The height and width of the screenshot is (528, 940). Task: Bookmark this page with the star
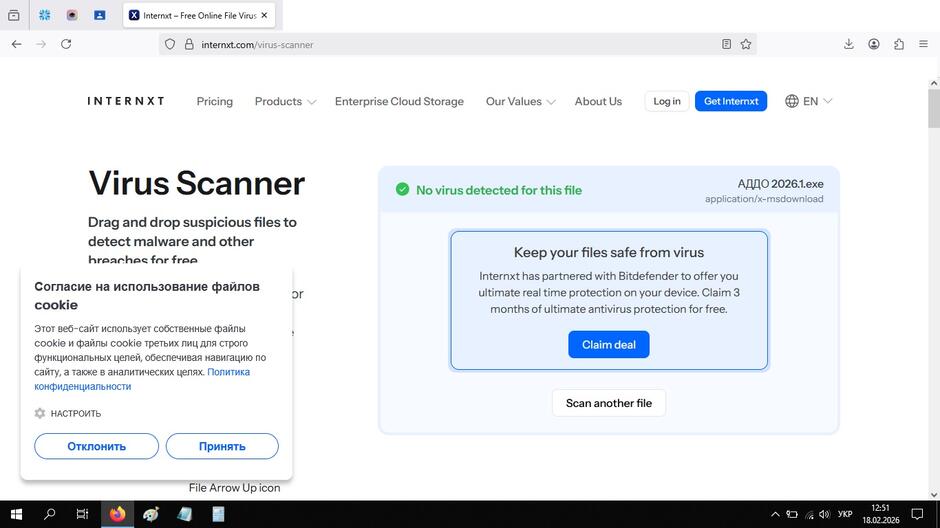pyautogui.click(x=746, y=44)
